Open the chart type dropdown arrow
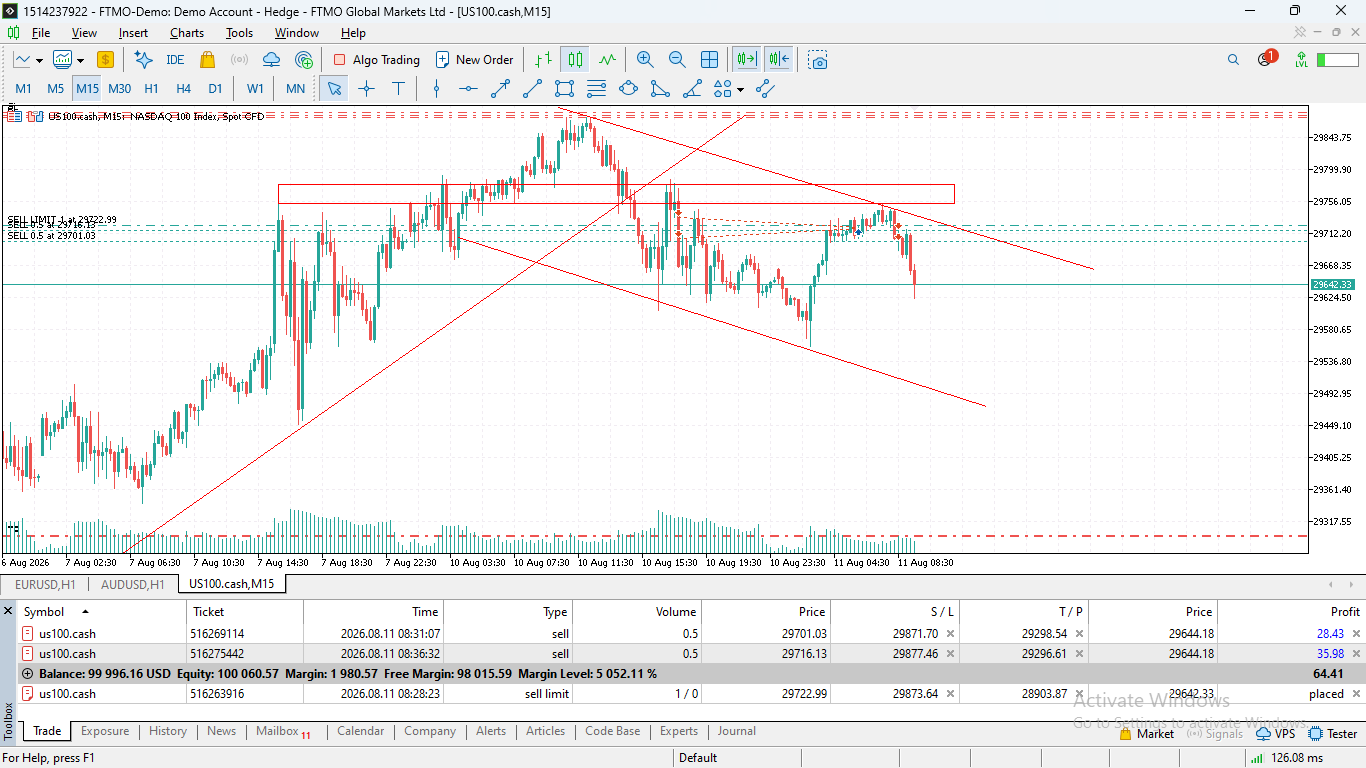The width and height of the screenshot is (1366, 768). click(39, 60)
